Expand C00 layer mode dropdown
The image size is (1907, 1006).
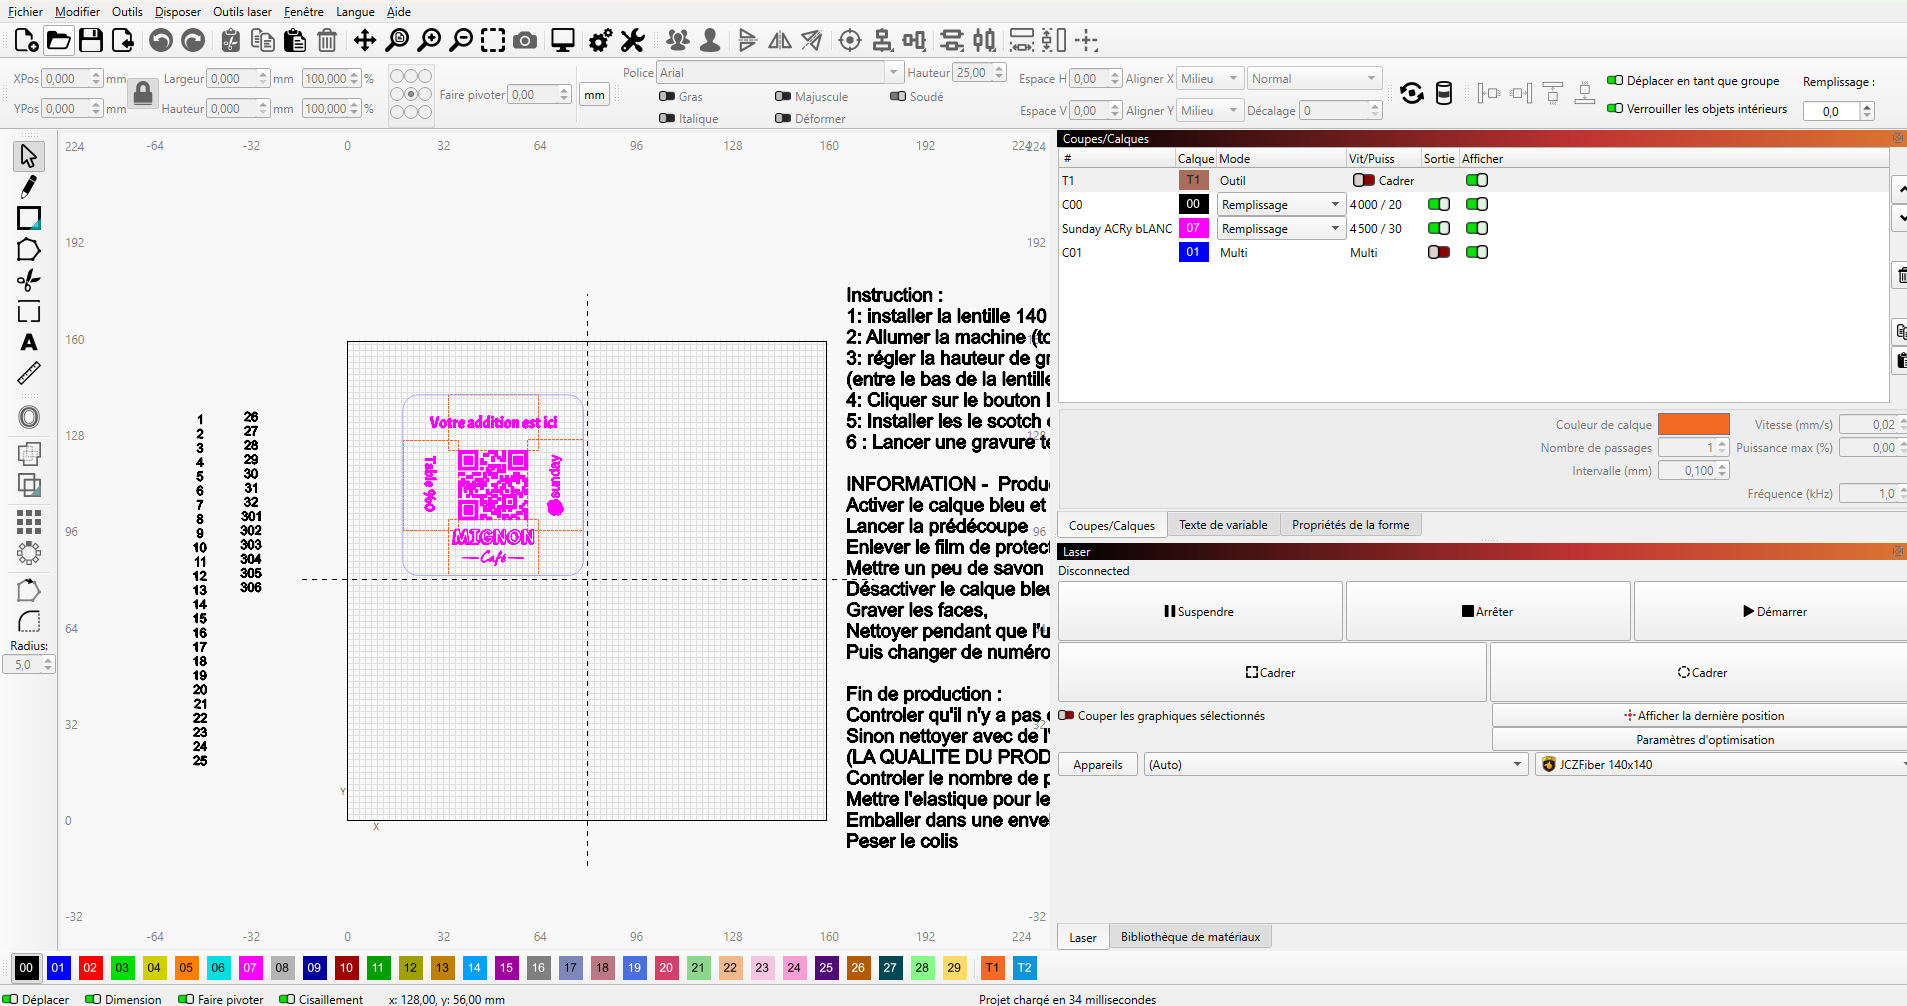click(x=1334, y=205)
